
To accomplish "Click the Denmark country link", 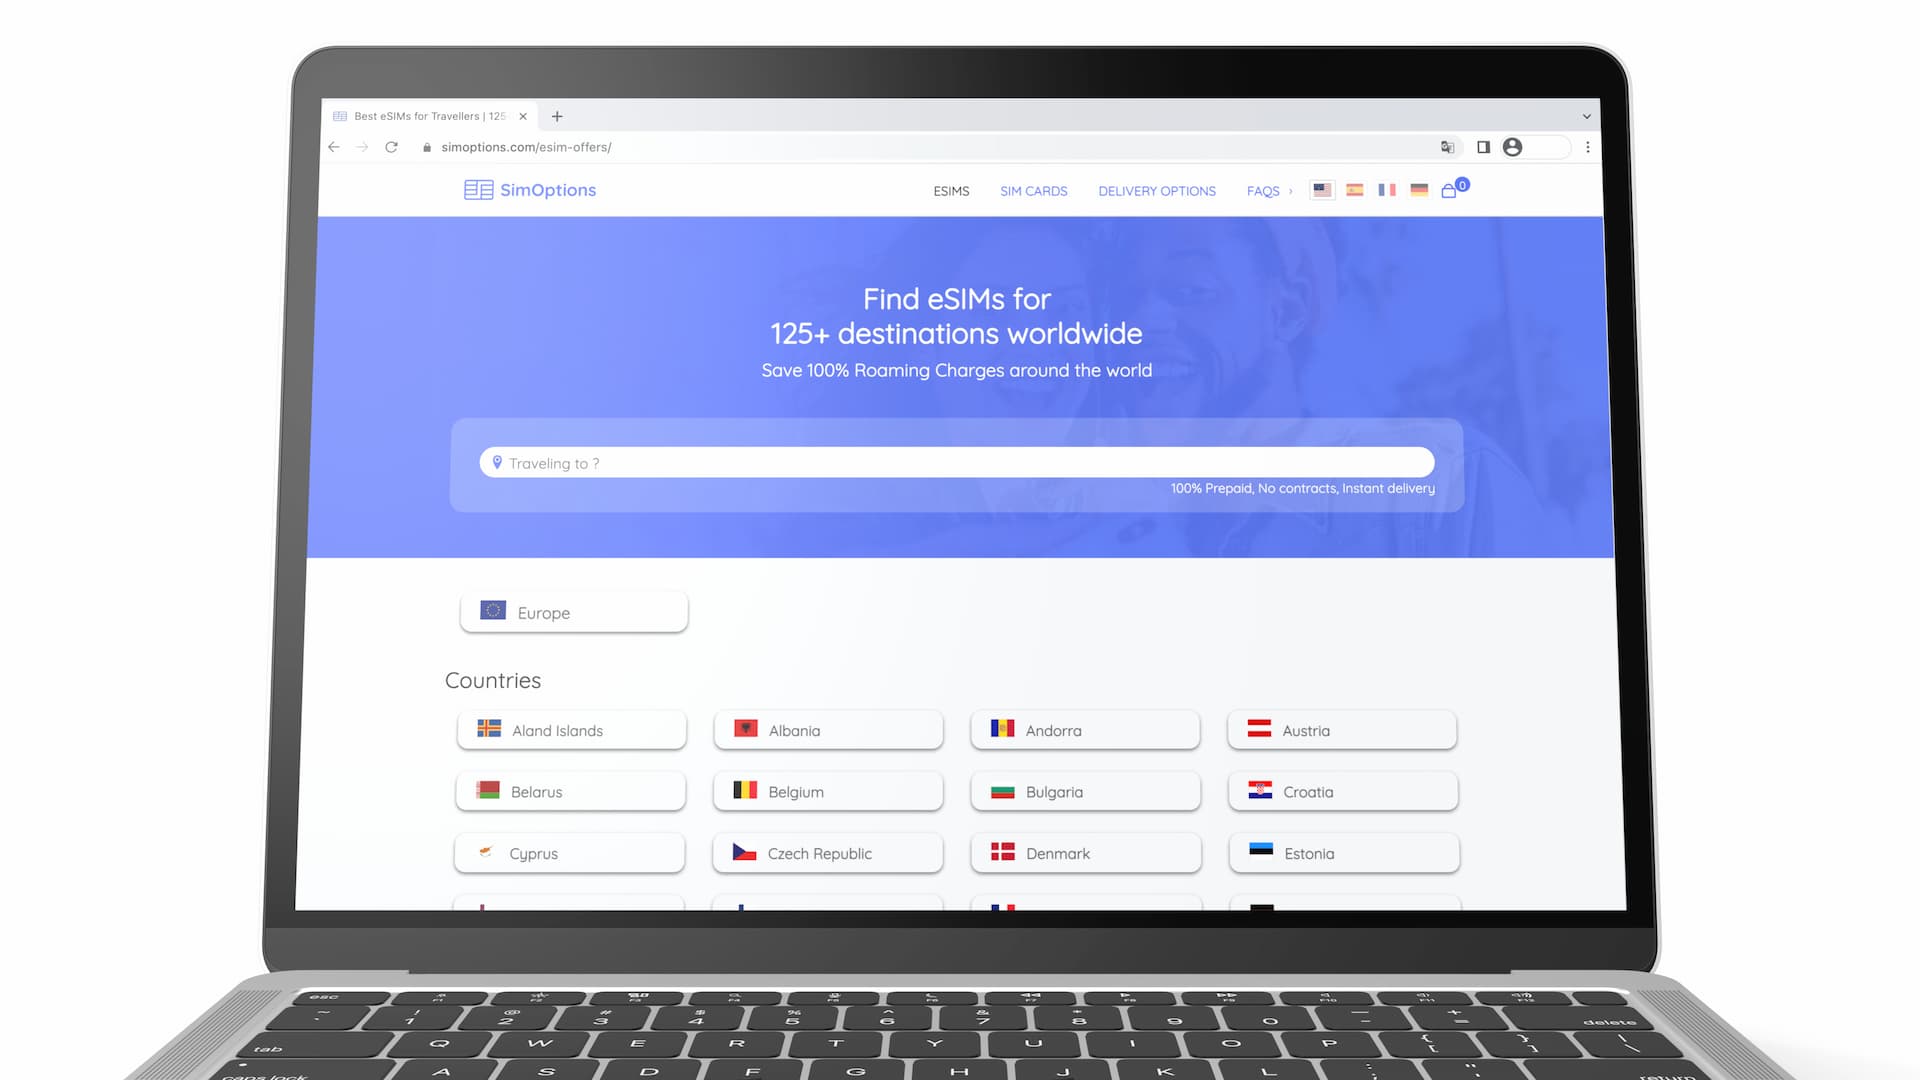I will pos(1084,853).
